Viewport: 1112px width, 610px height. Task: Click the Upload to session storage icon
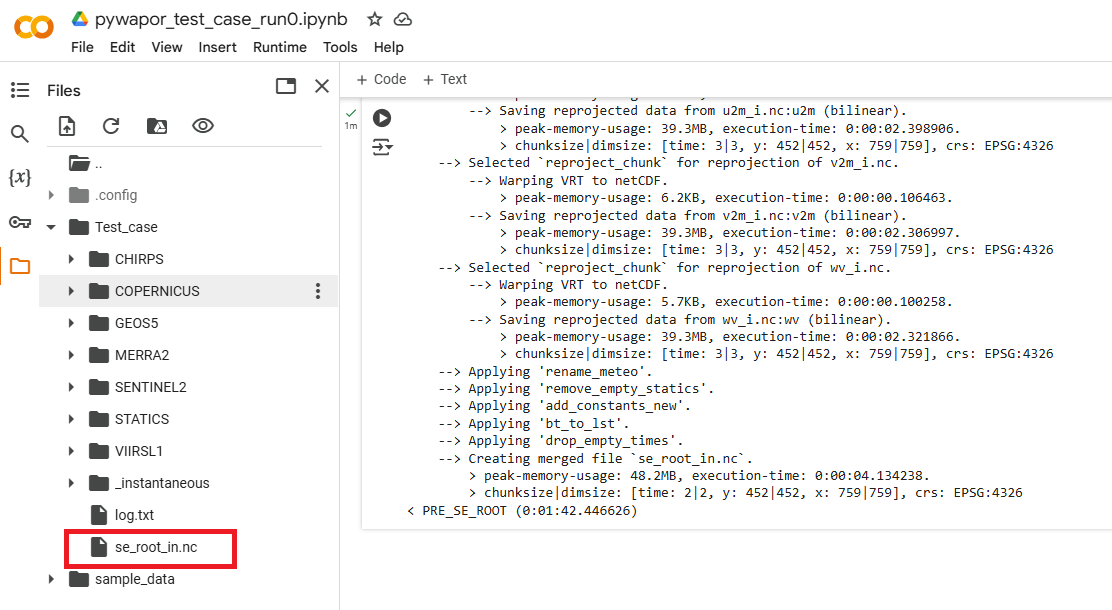pyautogui.click(x=67, y=126)
